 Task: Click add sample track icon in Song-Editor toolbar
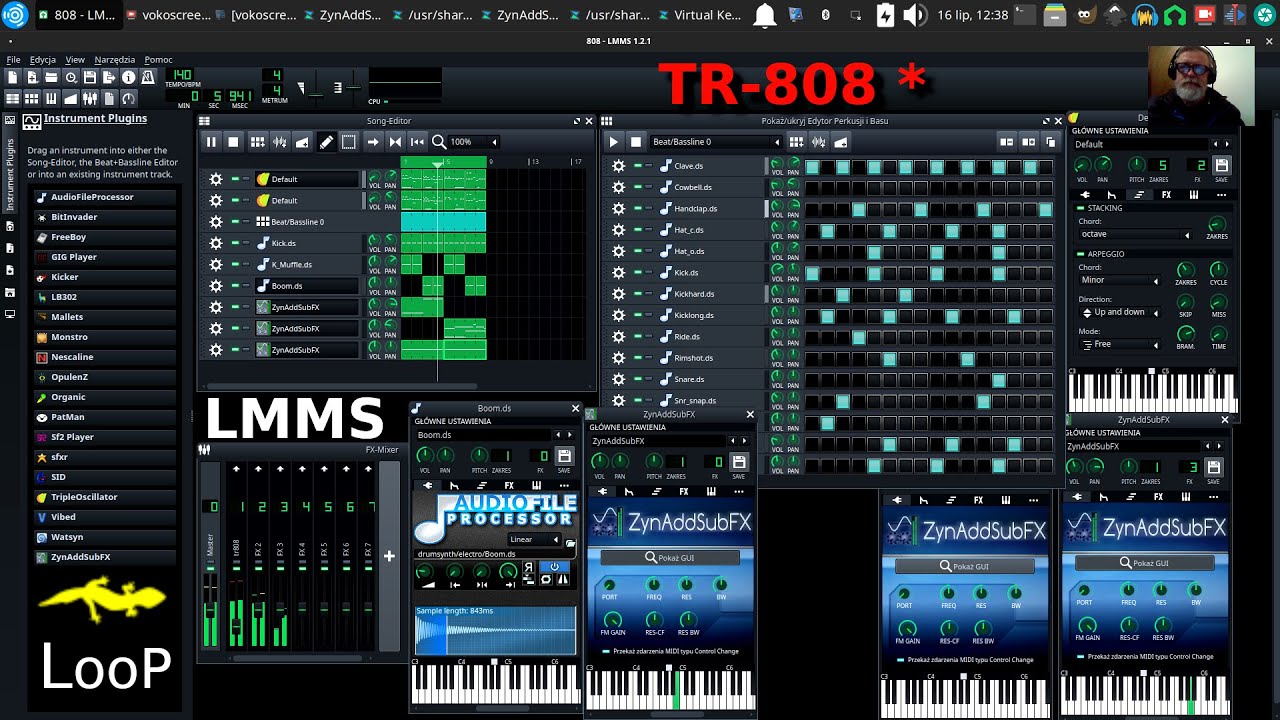(279, 142)
